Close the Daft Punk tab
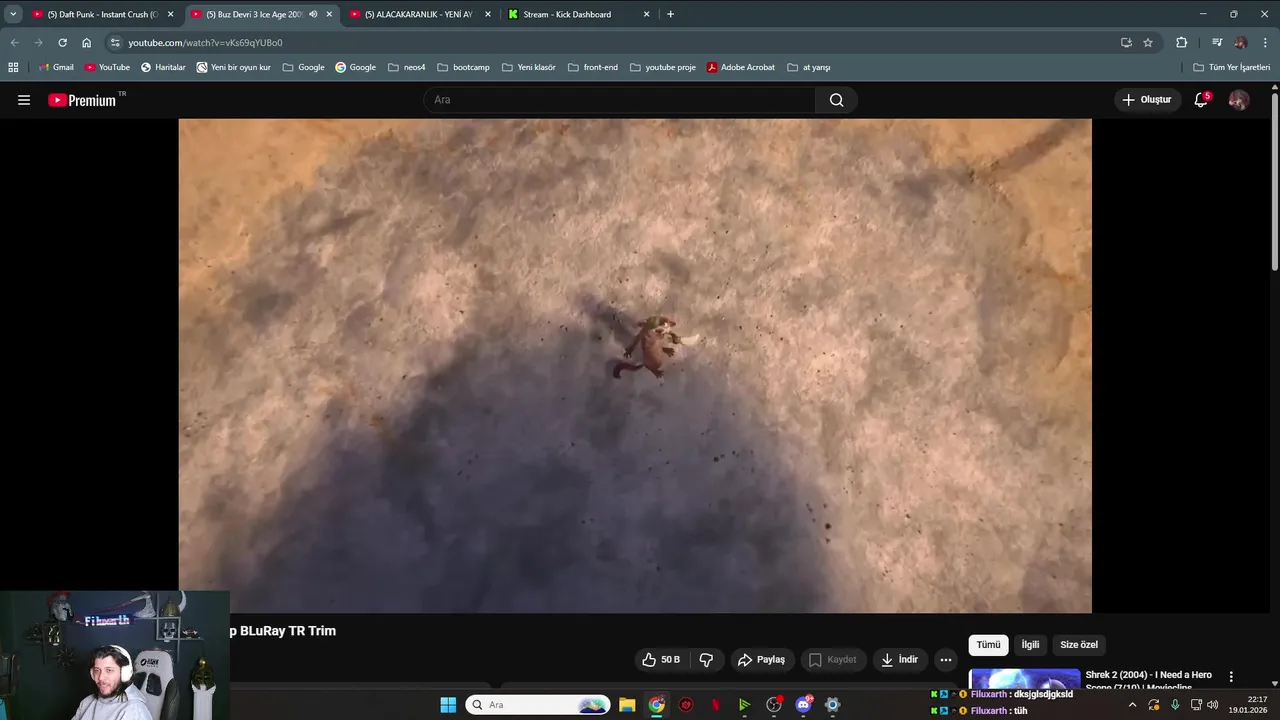This screenshot has height=720, width=1280. tap(170, 14)
